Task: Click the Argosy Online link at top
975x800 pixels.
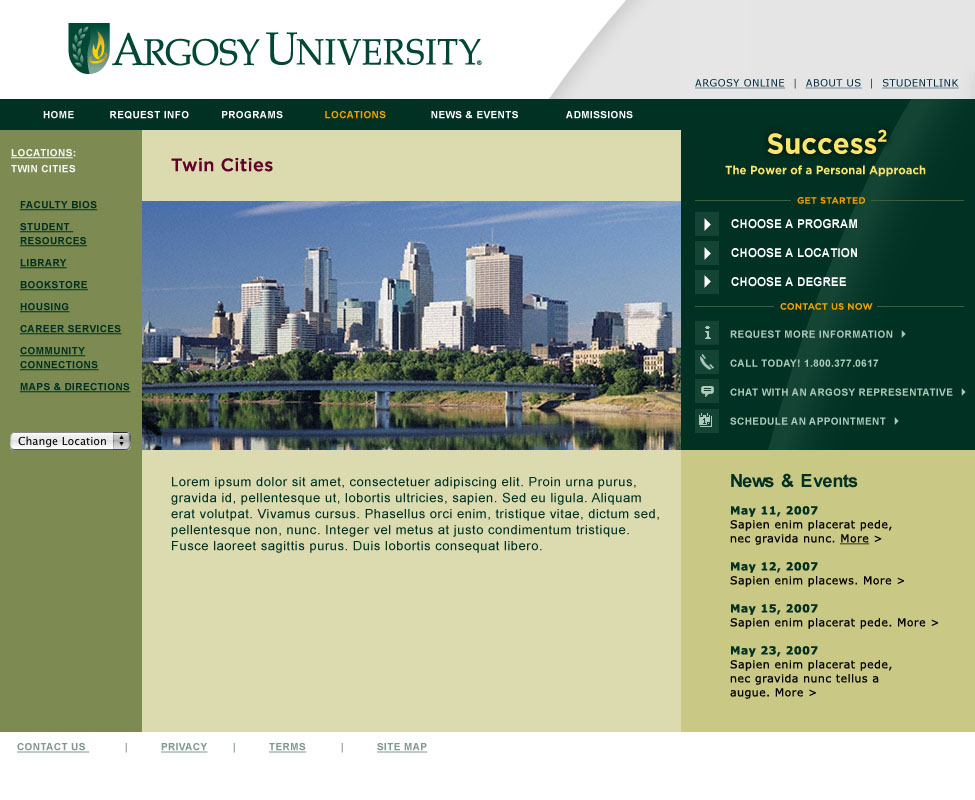Action: (x=740, y=84)
